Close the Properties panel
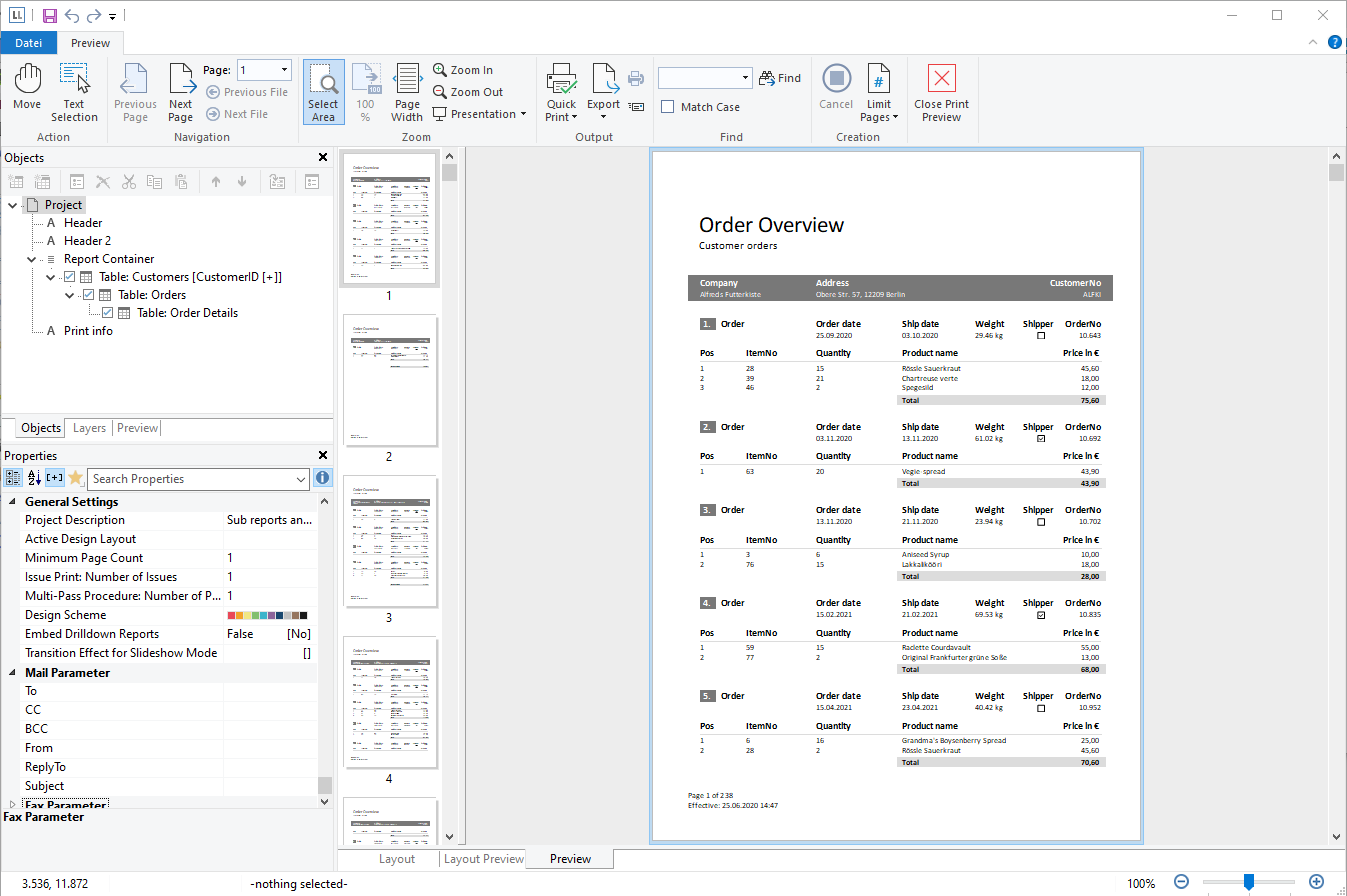The height and width of the screenshot is (896, 1347). click(323, 455)
